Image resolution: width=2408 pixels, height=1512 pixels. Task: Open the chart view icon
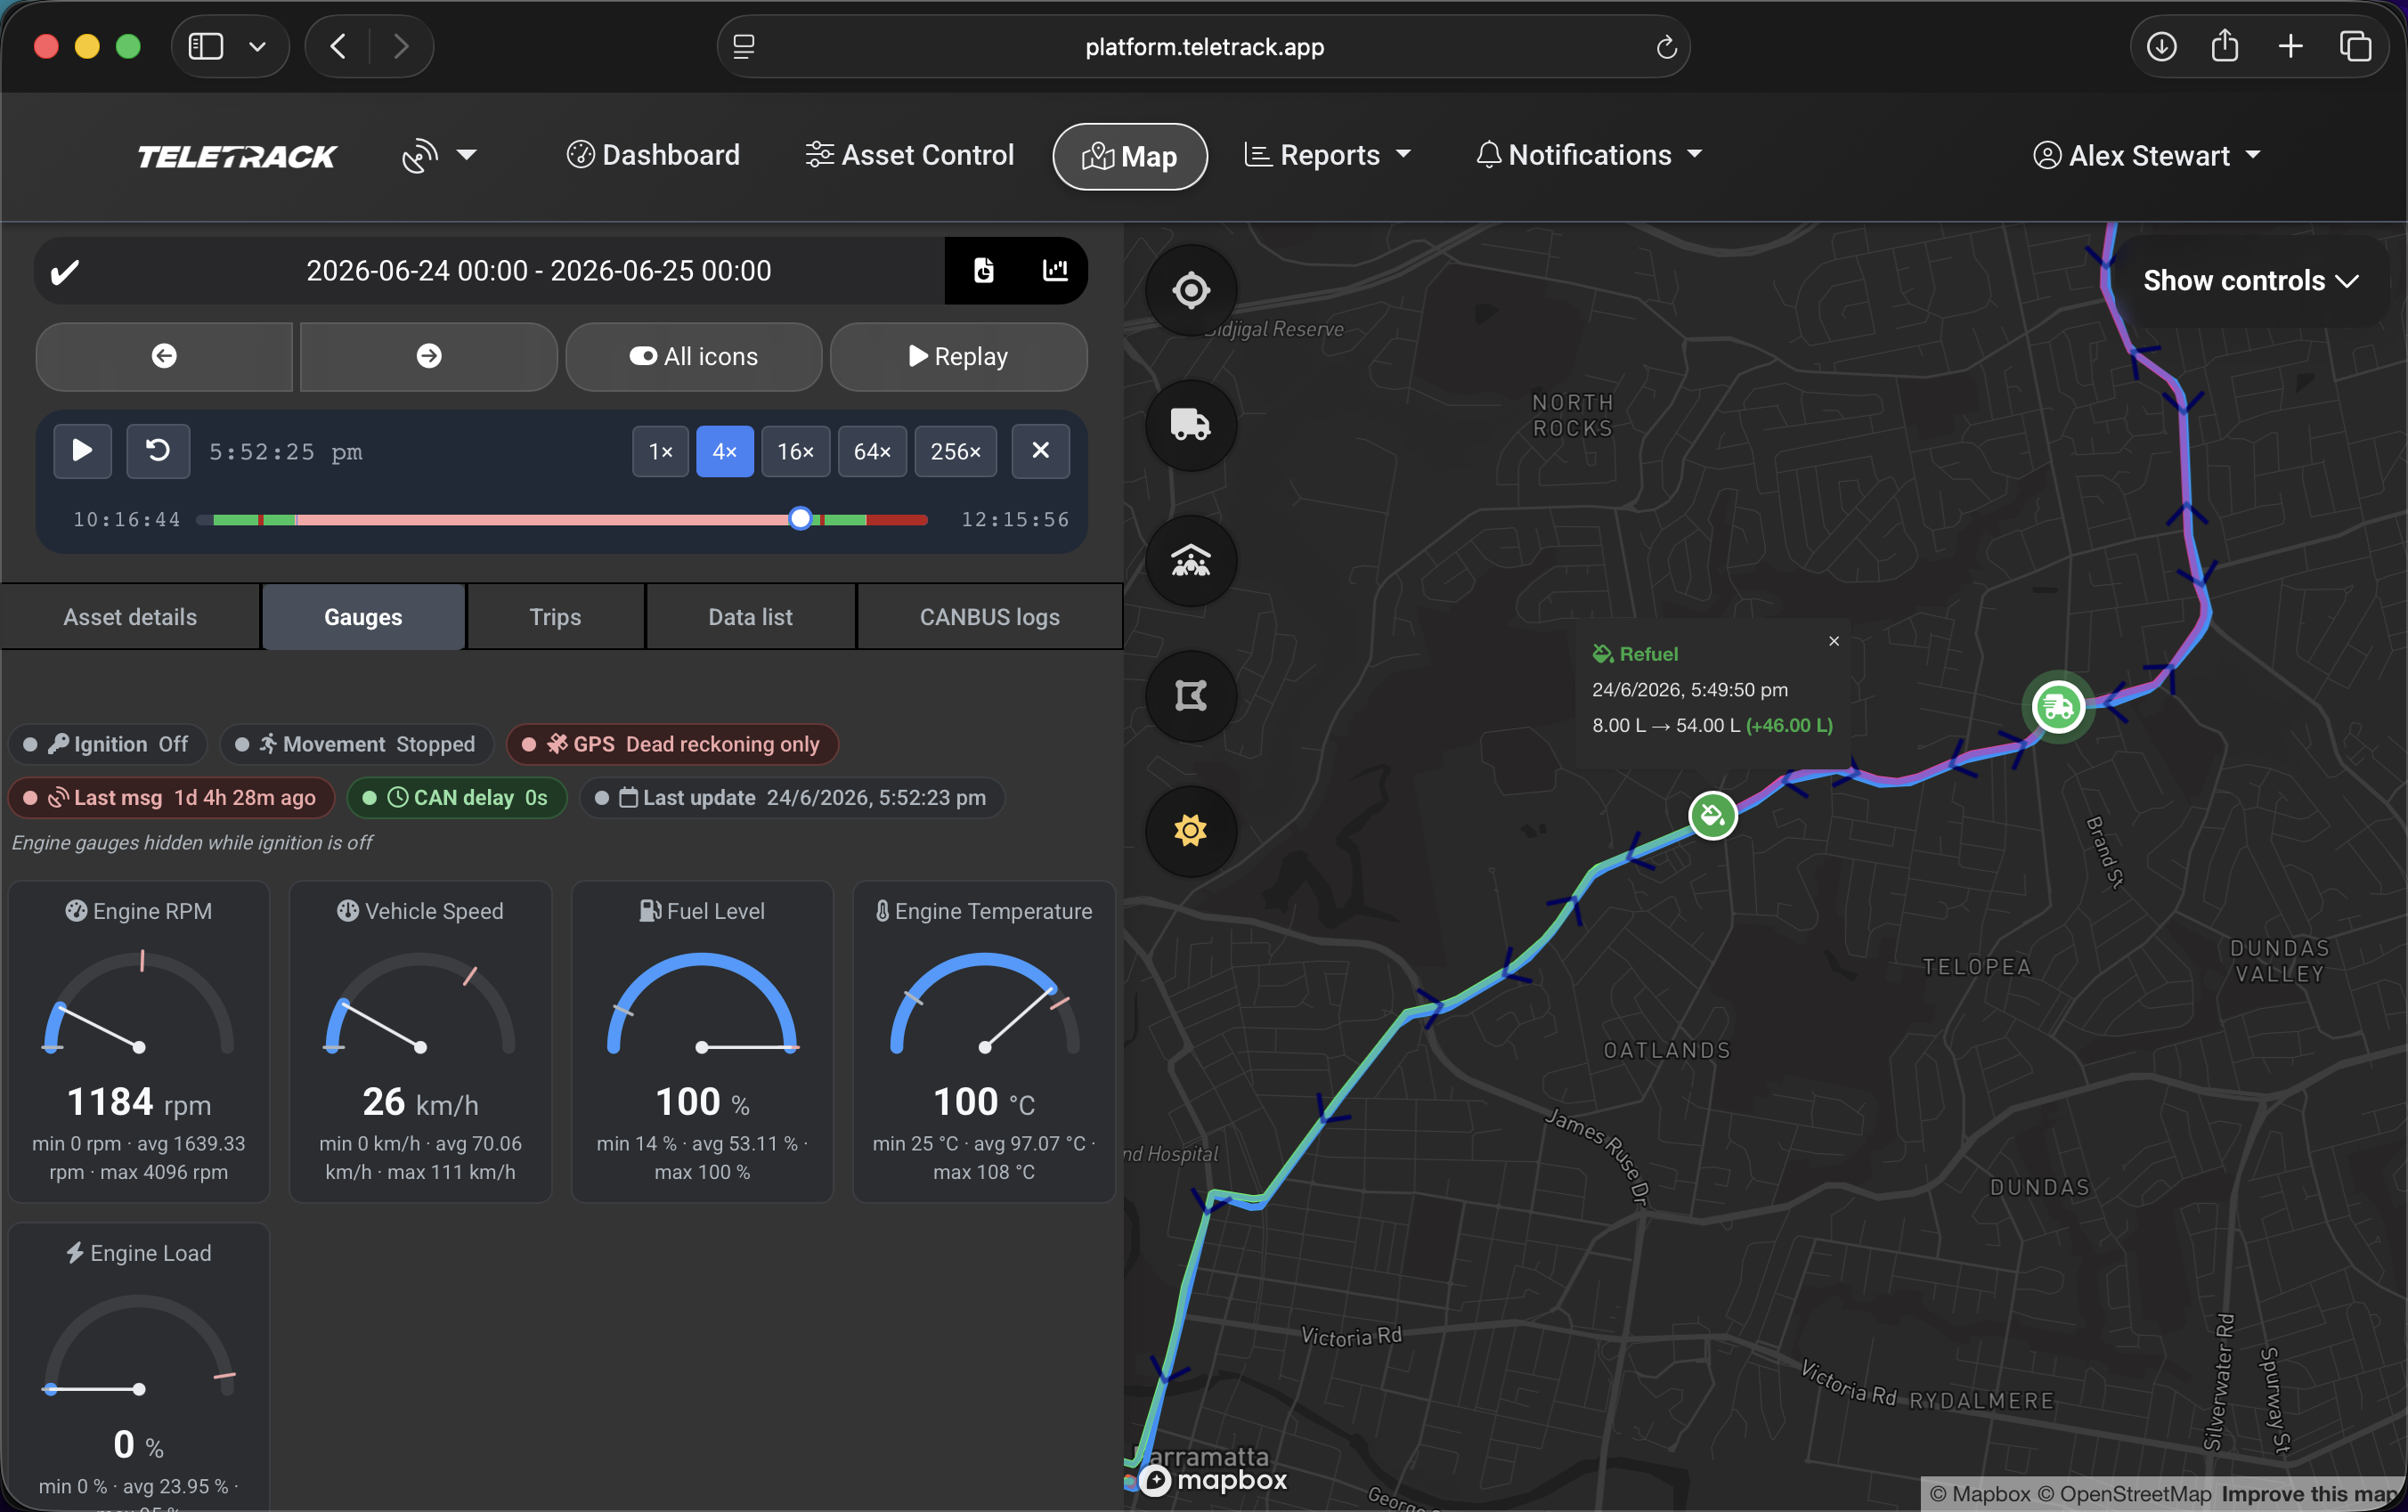coord(1055,270)
